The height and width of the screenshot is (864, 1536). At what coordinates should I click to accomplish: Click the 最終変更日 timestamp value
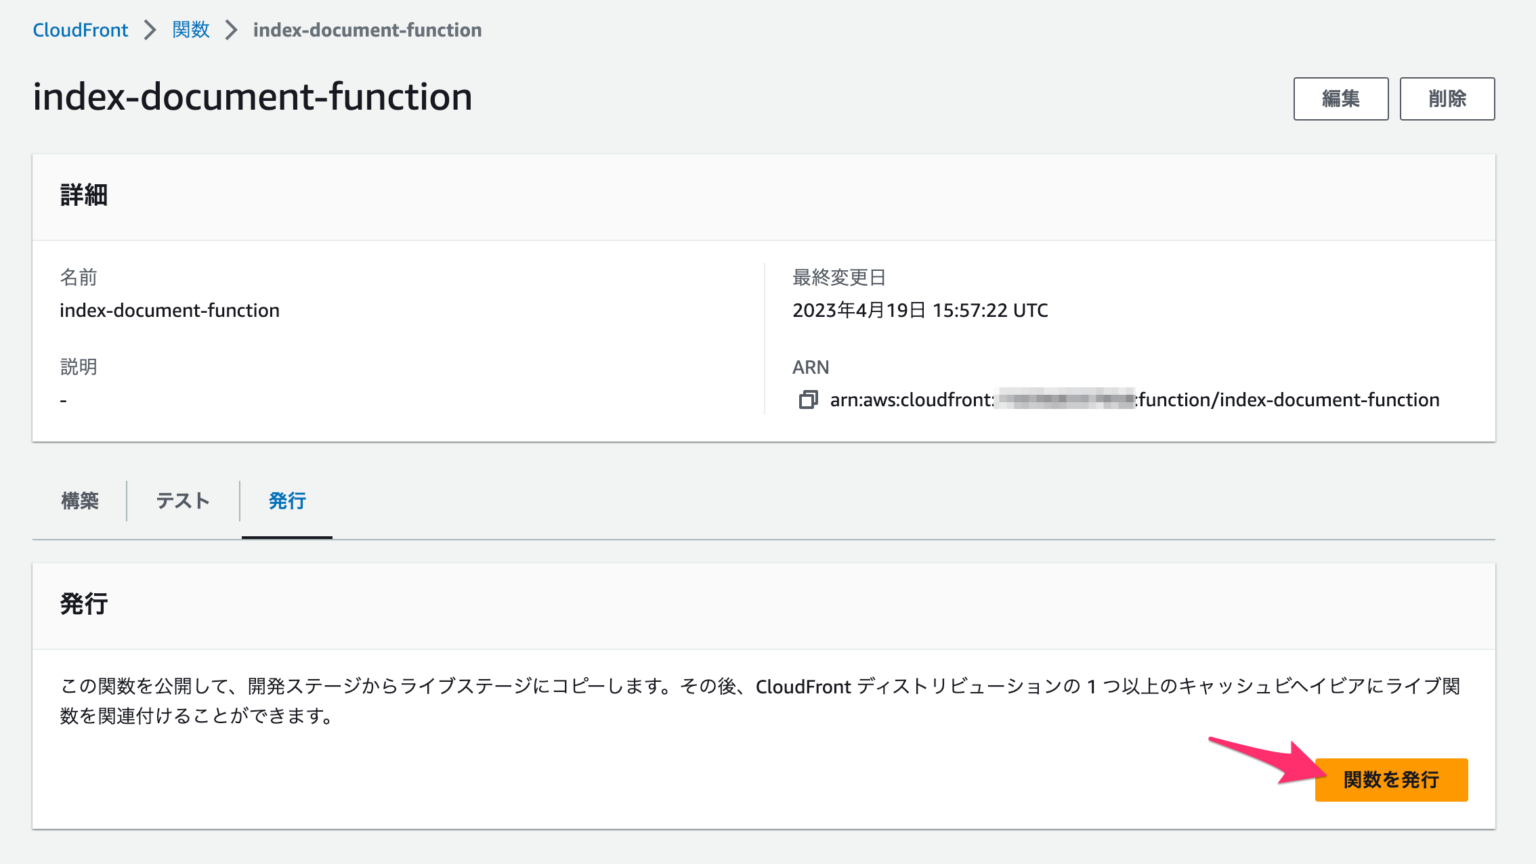(919, 310)
